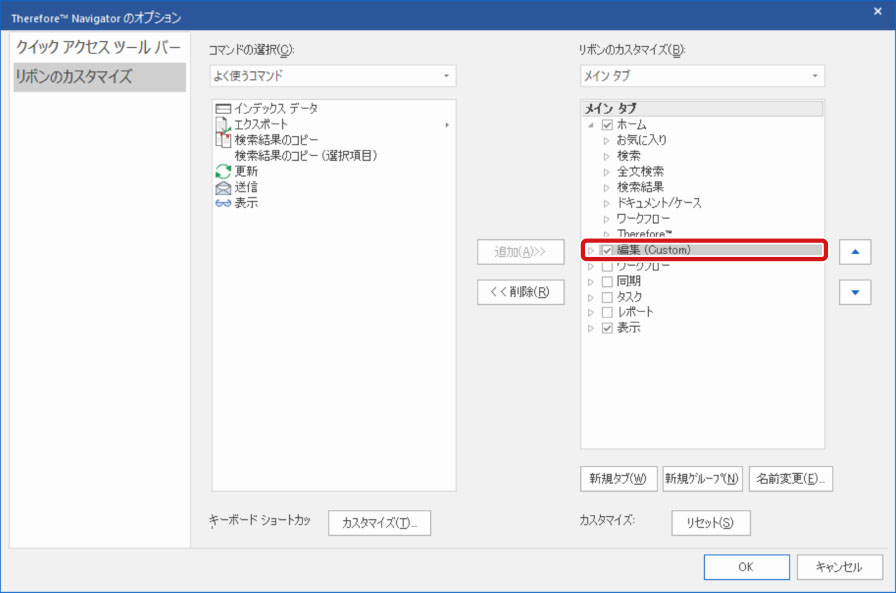This screenshot has height=593, width=896.
Task: Move selected tab up with arrow
Action: pyautogui.click(x=853, y=252)
